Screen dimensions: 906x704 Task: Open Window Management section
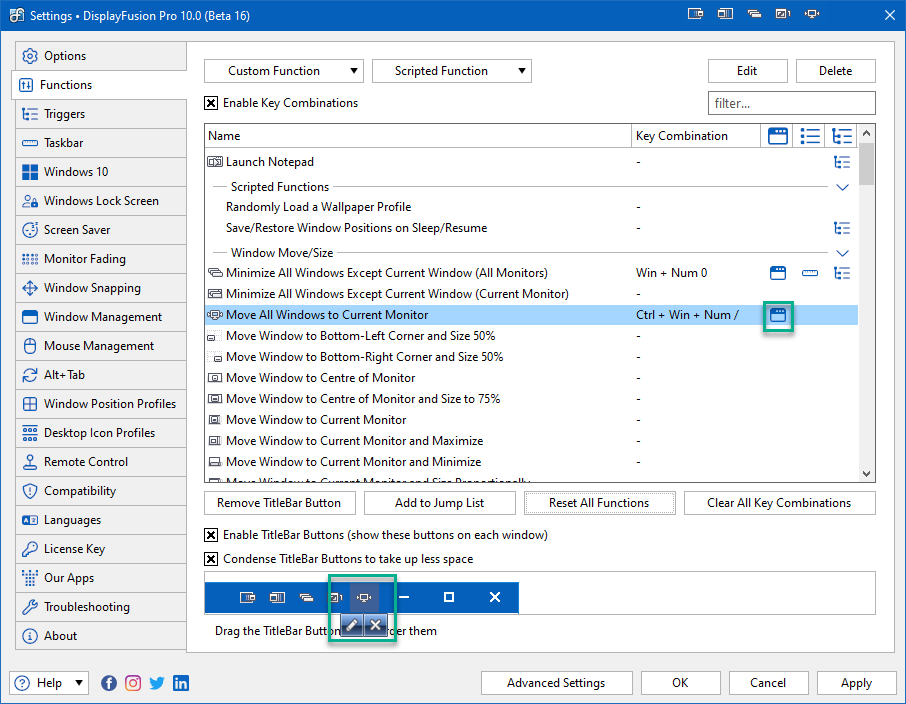click(101, 317)
